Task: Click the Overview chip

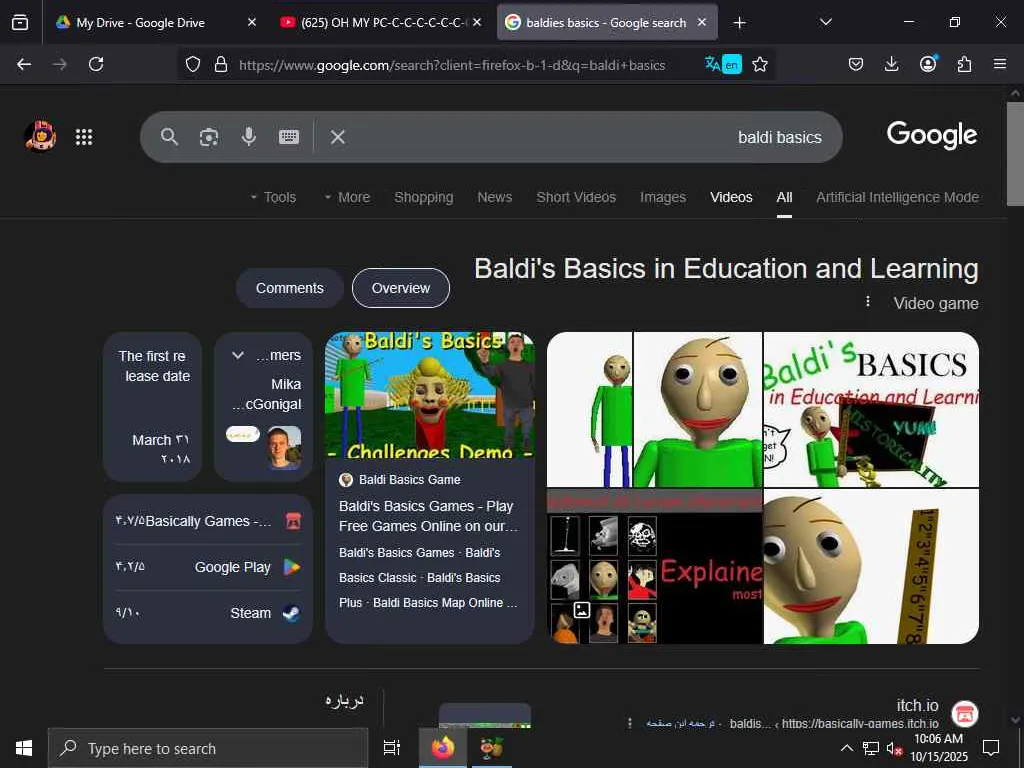Action: (x=400, y=288)
